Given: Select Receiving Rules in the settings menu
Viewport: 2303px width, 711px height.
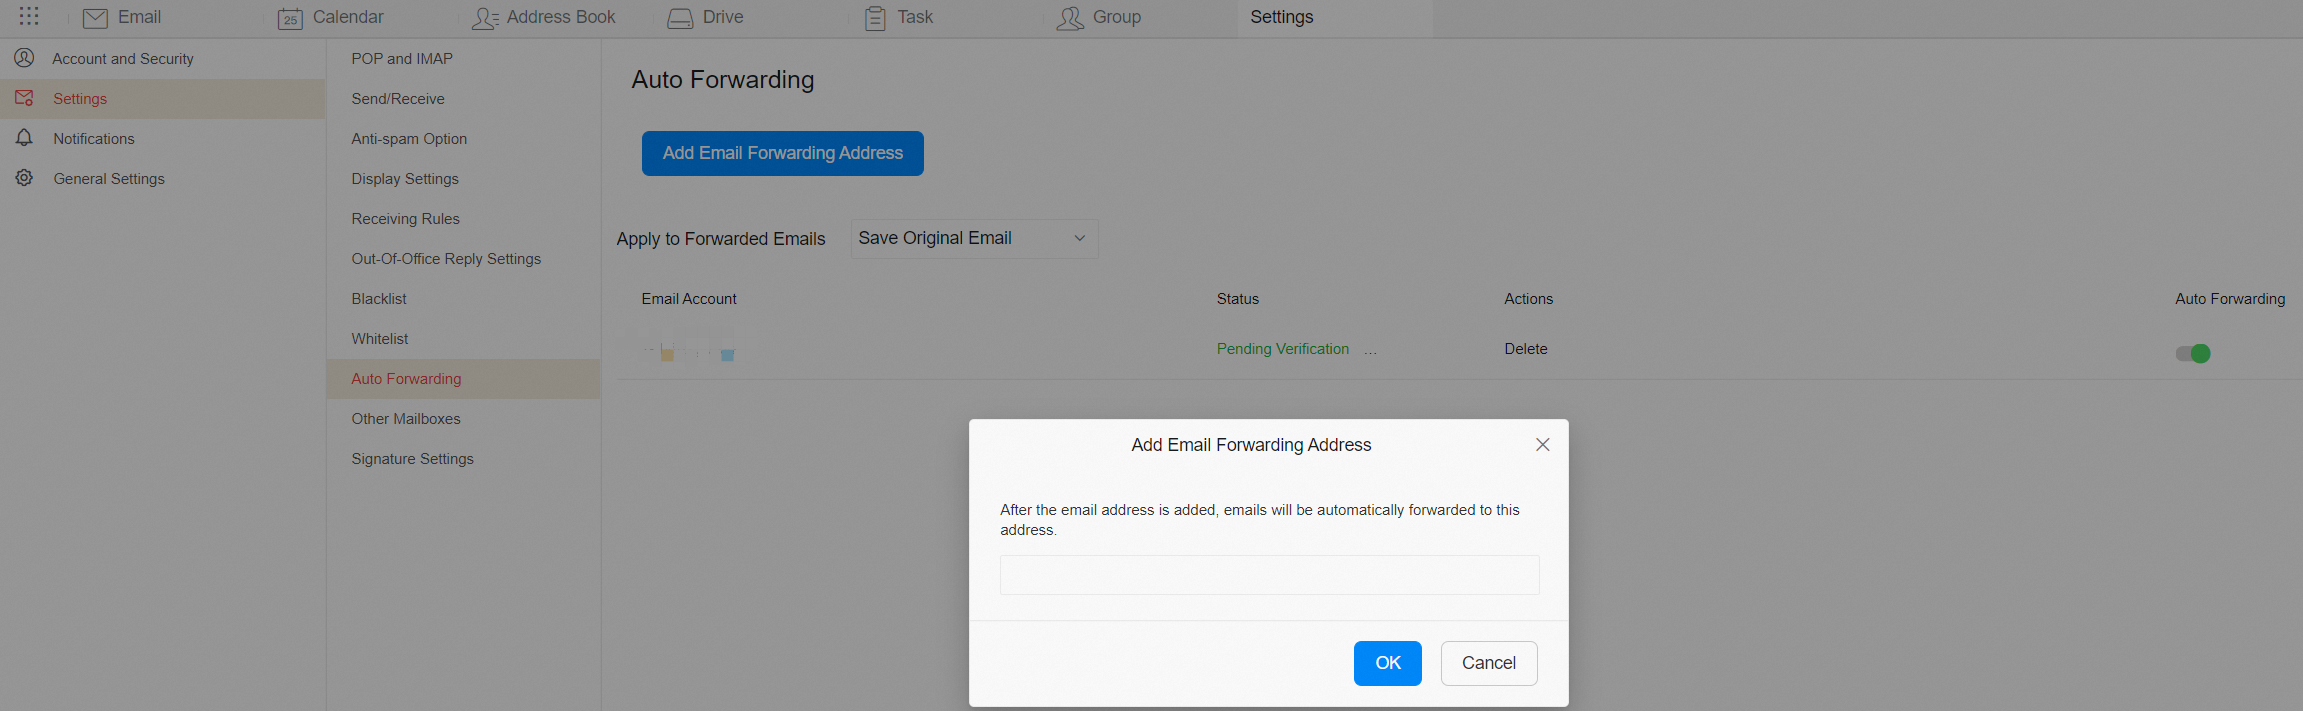Looking at the screenshot, I should [x=405, y=219].
